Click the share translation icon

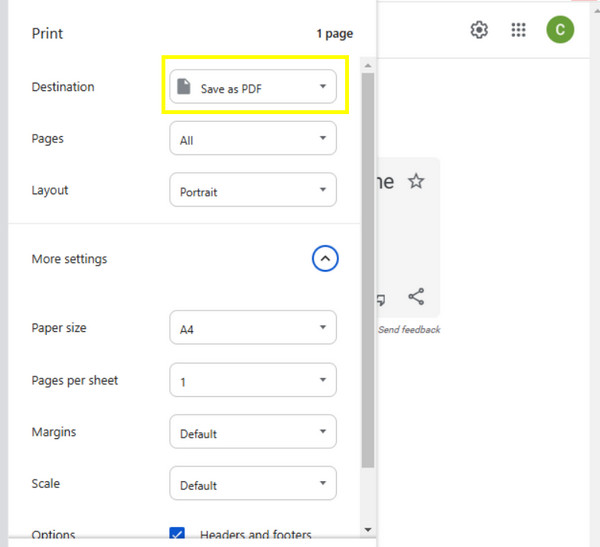[x=416, y=297]
